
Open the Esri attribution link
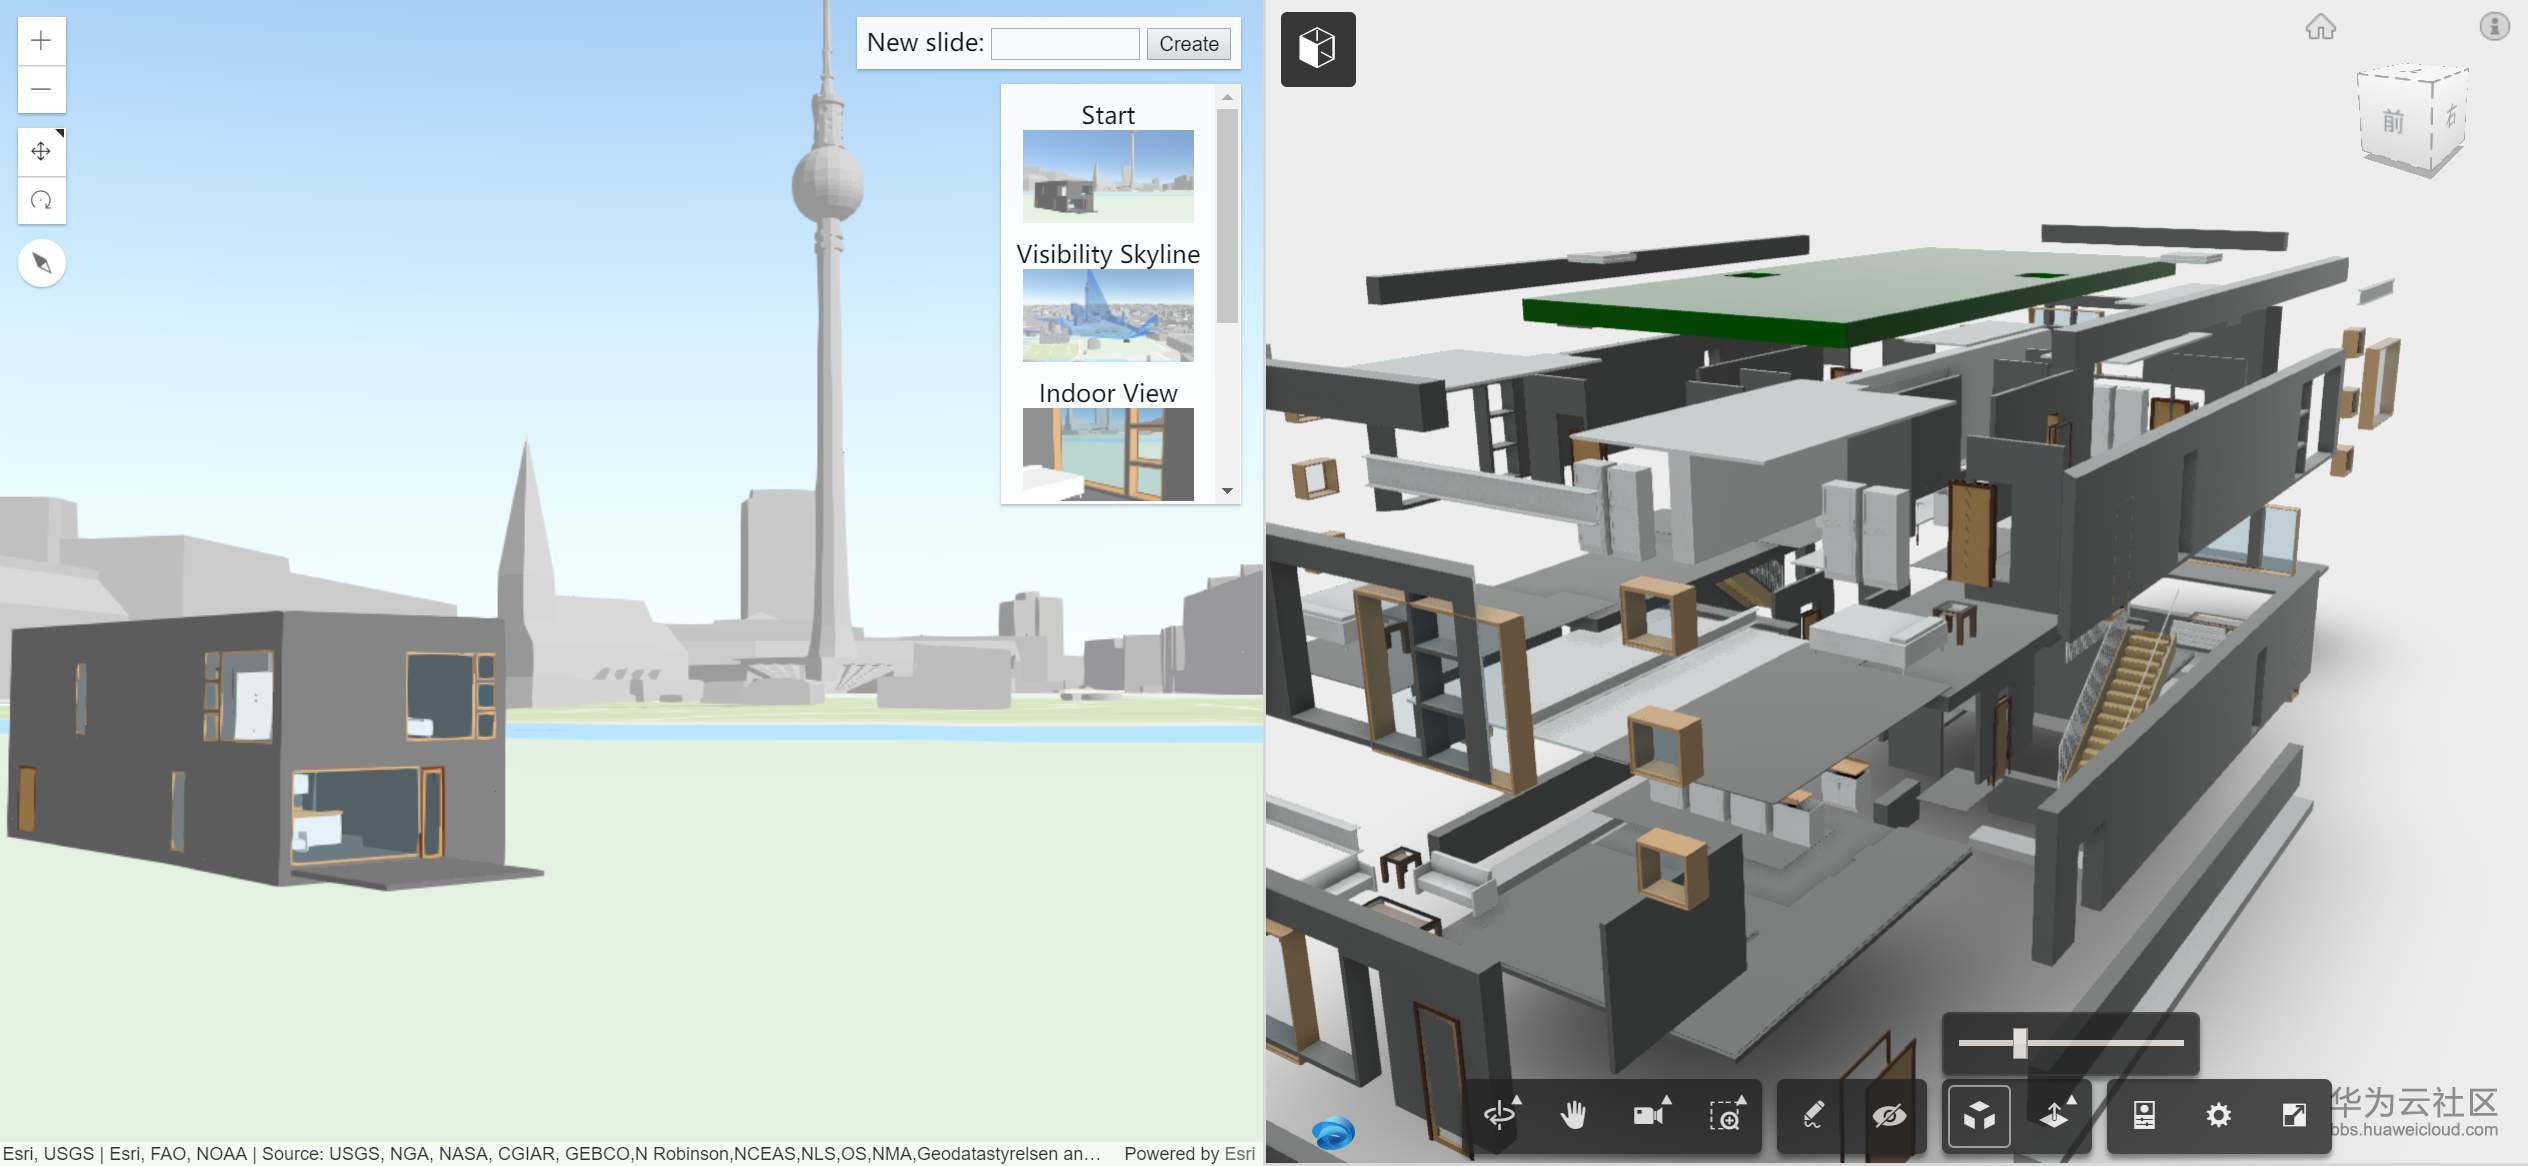(x=1239, y=1153)
